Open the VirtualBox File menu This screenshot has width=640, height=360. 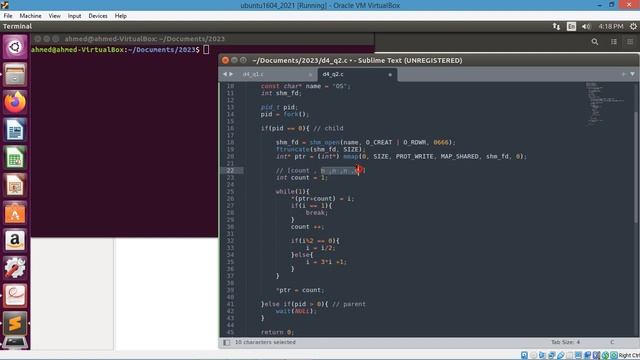click(8, 16)
